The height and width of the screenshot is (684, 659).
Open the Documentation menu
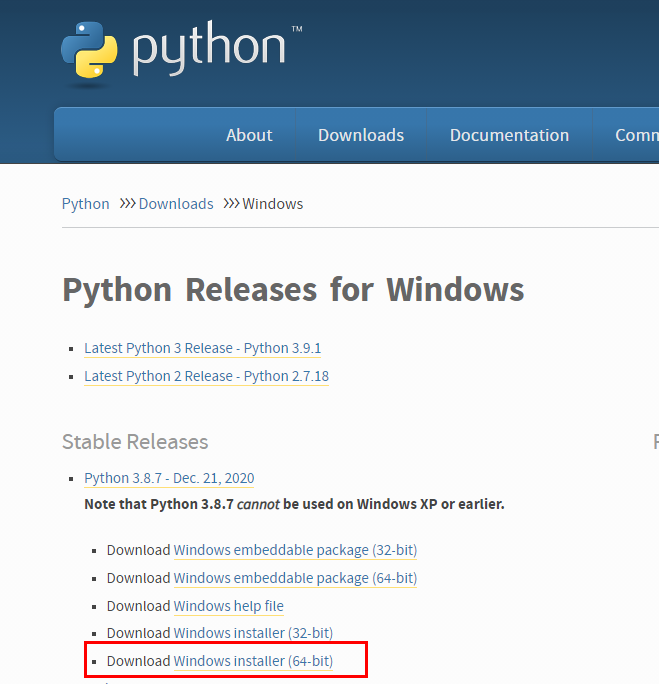(509, 135)
